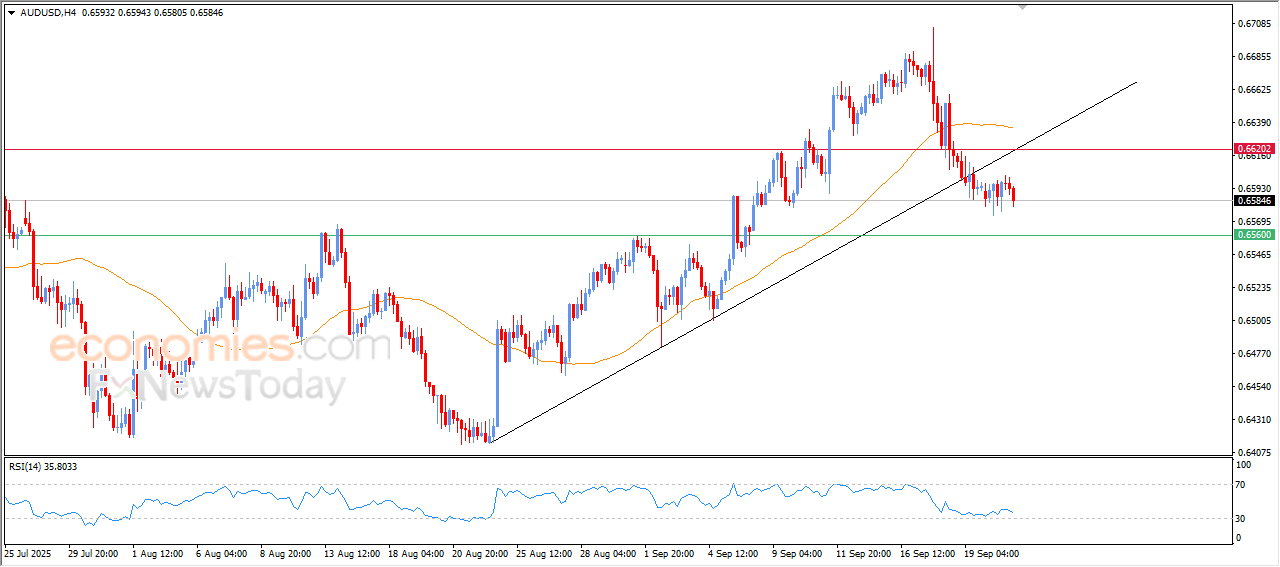Click the 0.66390 price axis value

pyautogui.click(x=1254, y=122)
